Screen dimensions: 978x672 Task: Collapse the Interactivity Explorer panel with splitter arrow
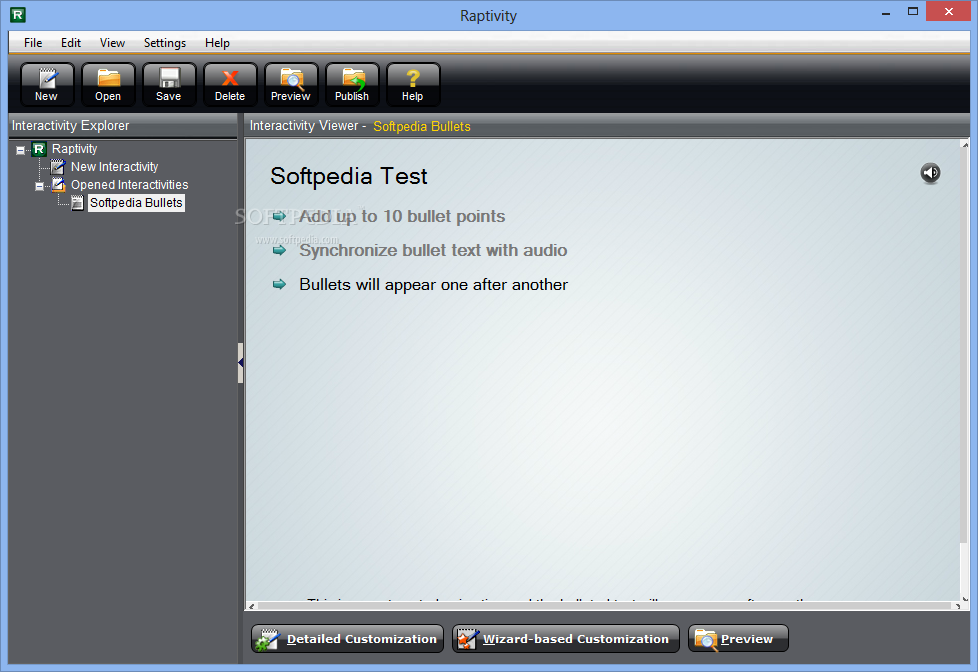click(x=240, y=363)
